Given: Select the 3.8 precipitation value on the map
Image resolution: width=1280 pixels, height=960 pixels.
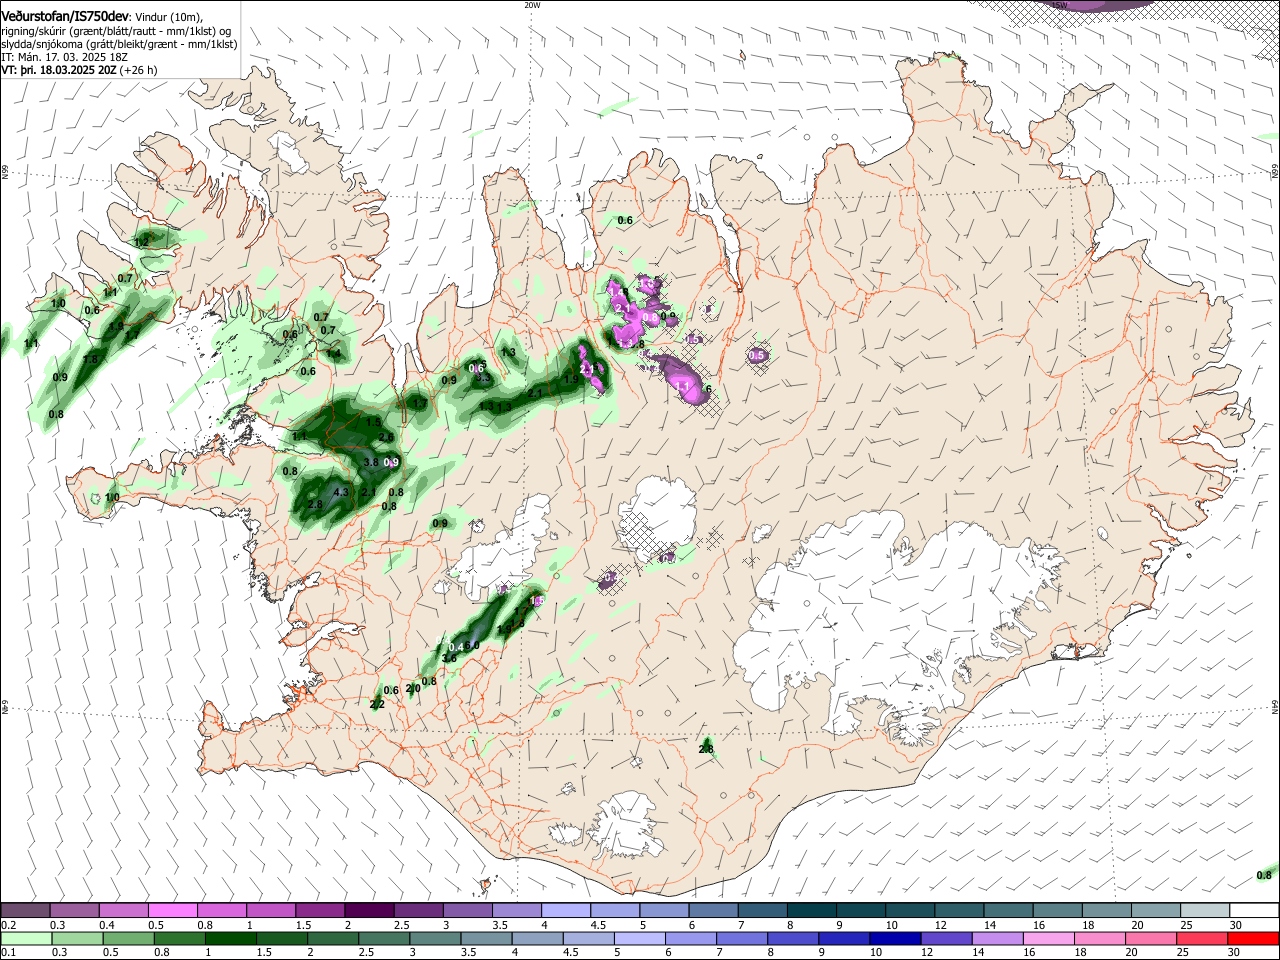Looking at the screenshot, I should [x=371, y=462].
